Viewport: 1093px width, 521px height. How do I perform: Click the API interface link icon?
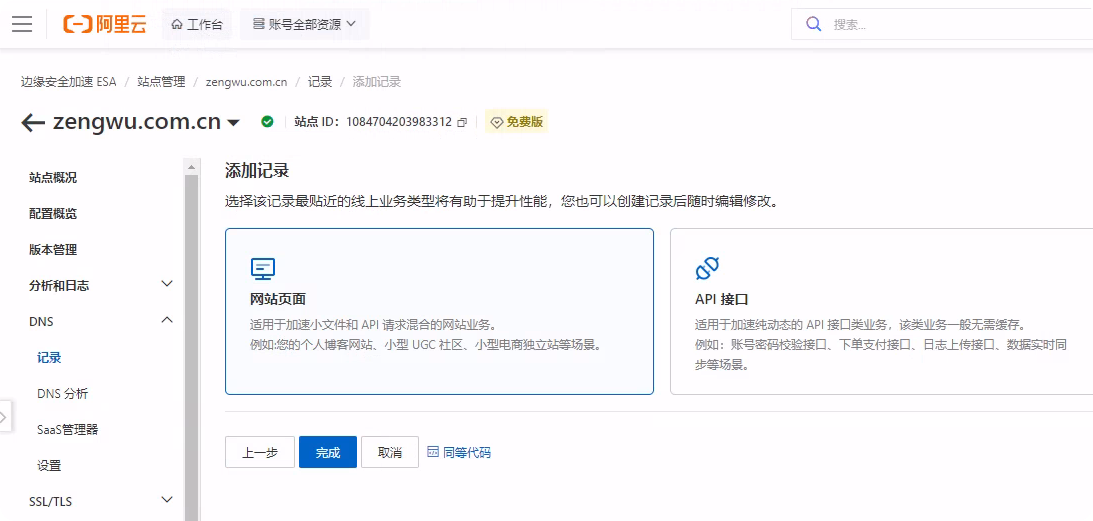tap(707, 268)
